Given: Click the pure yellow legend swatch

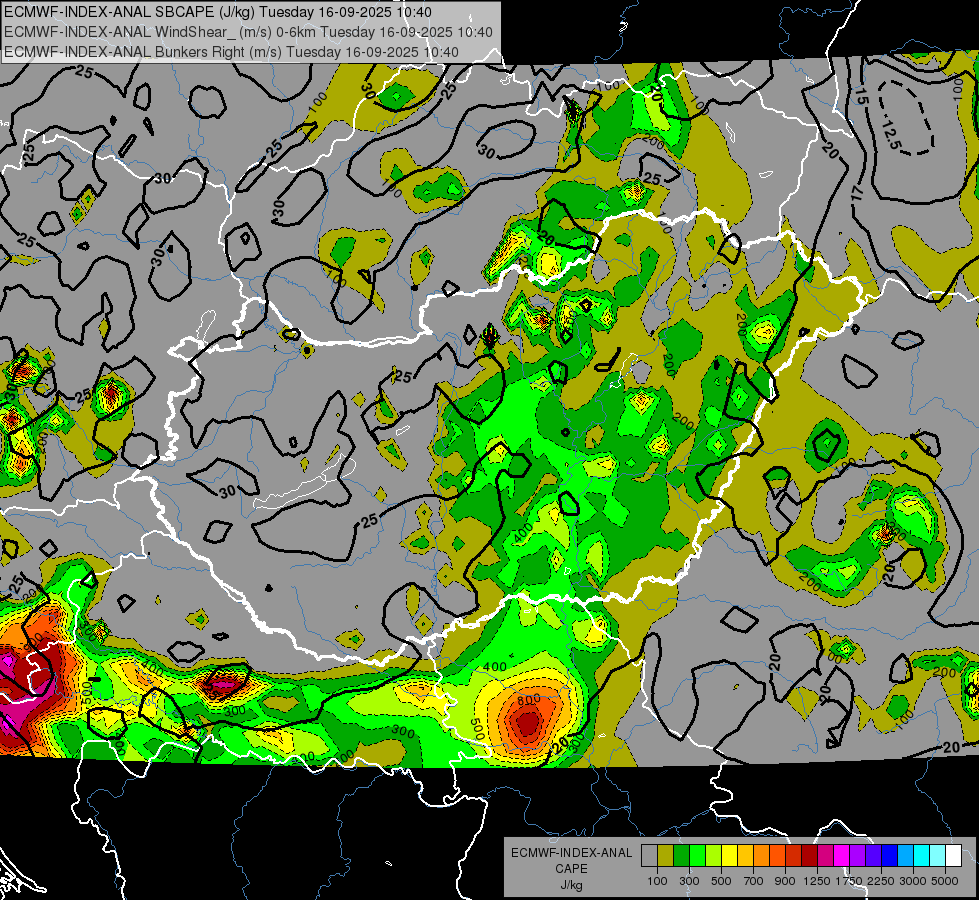Looking at the screenshot, I should point(729,855).
